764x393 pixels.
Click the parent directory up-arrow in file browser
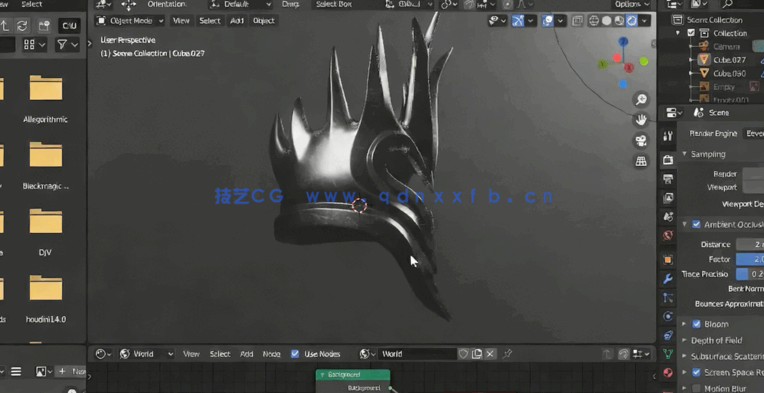click(5, 25)
